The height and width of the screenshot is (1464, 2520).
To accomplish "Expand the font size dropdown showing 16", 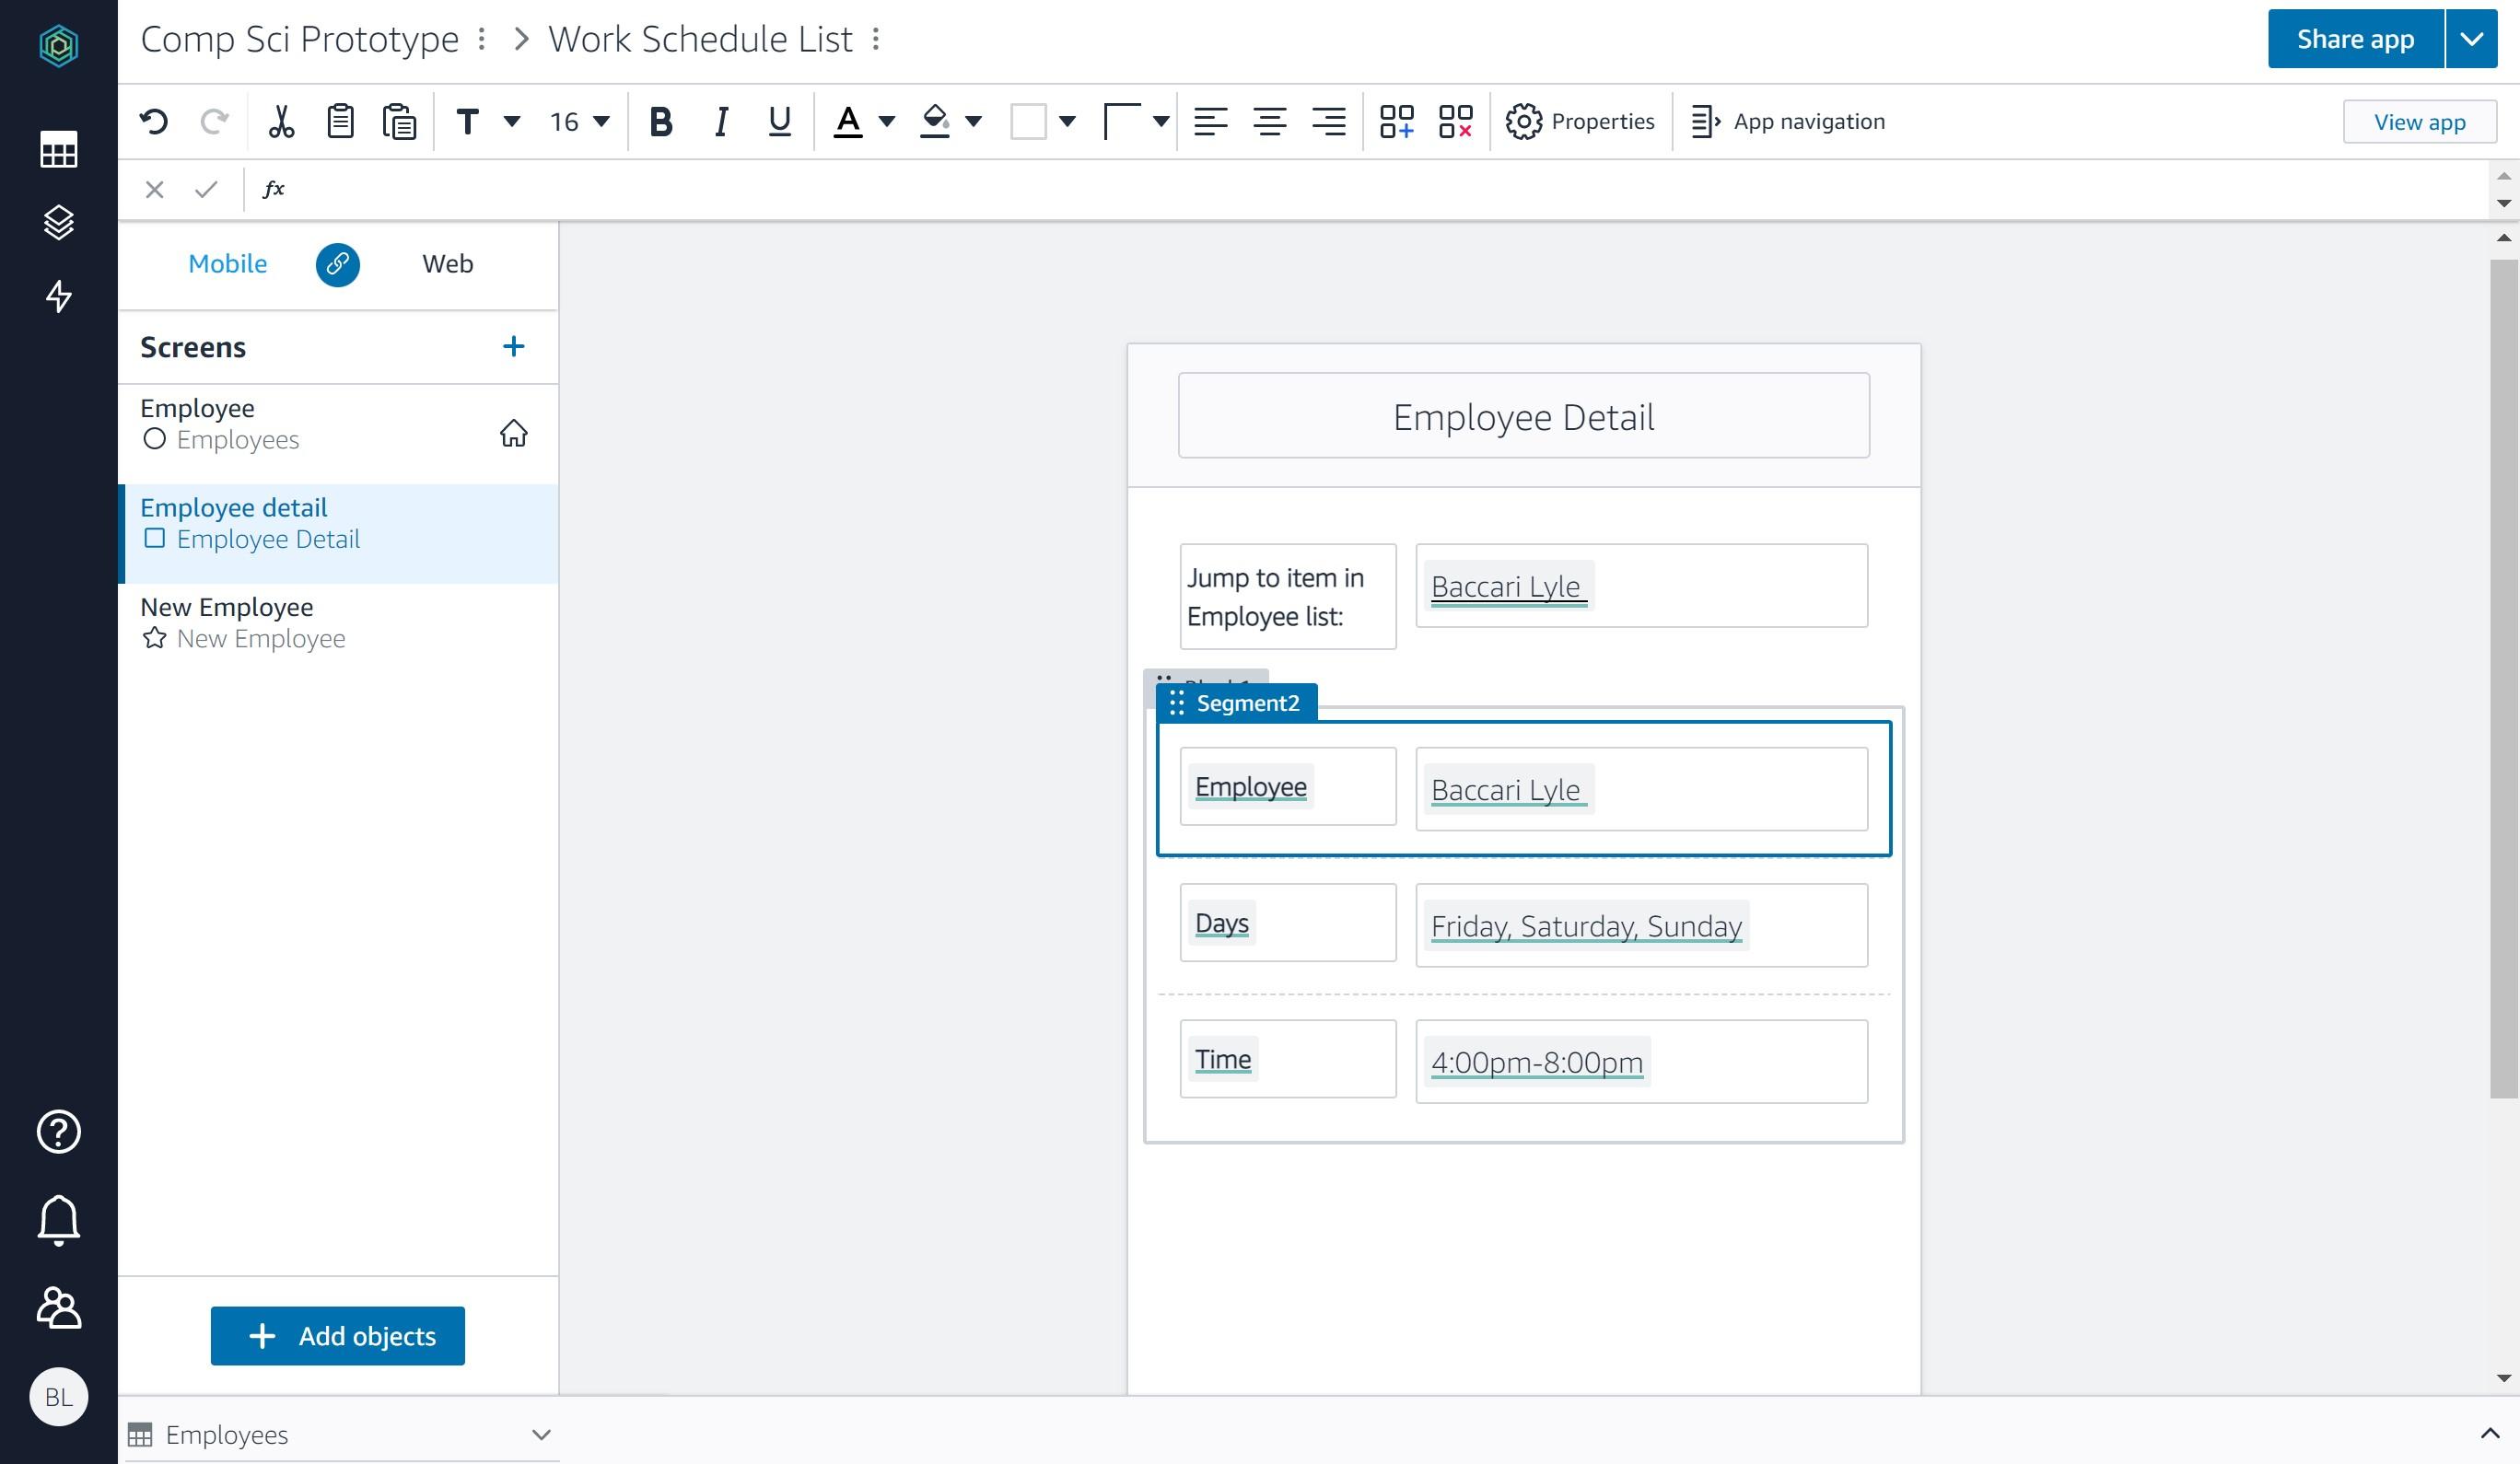I will pos(603,119).
